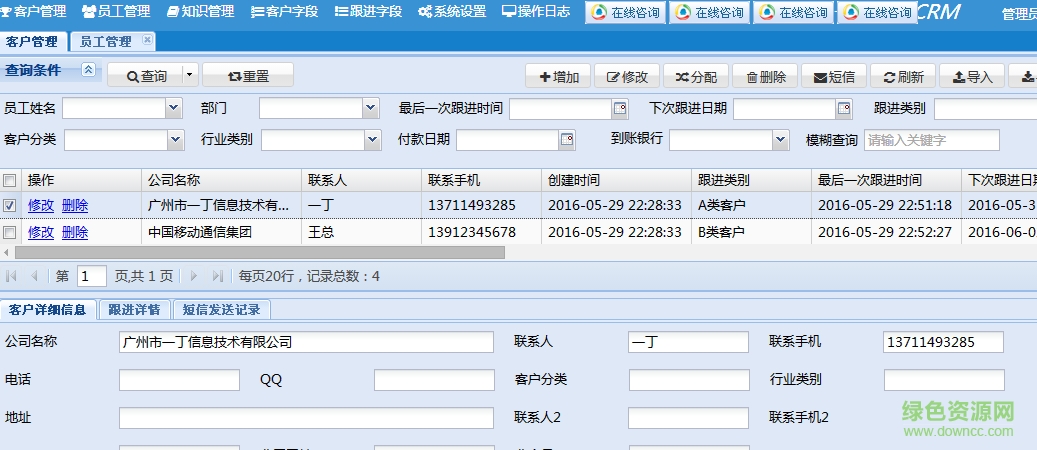1037x450 pixels.
Task: Click the 删除 toolbar button
Action: coord(766,77)
